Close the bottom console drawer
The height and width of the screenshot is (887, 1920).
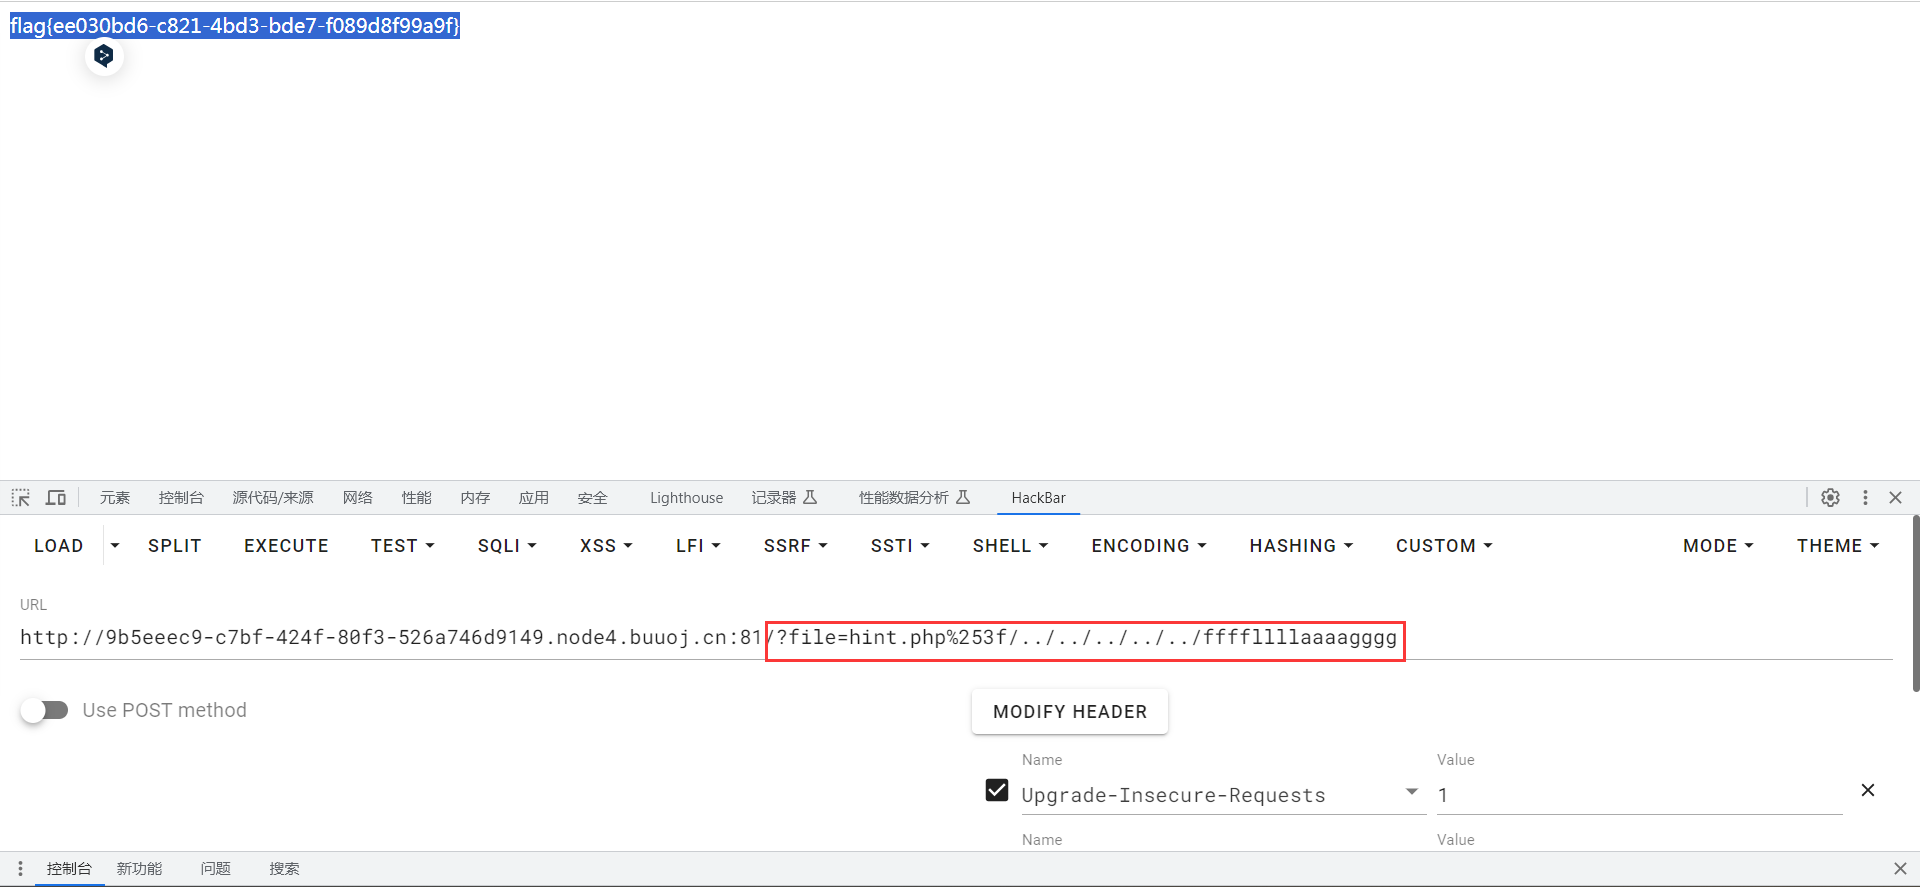click(x=1900, y=869)
